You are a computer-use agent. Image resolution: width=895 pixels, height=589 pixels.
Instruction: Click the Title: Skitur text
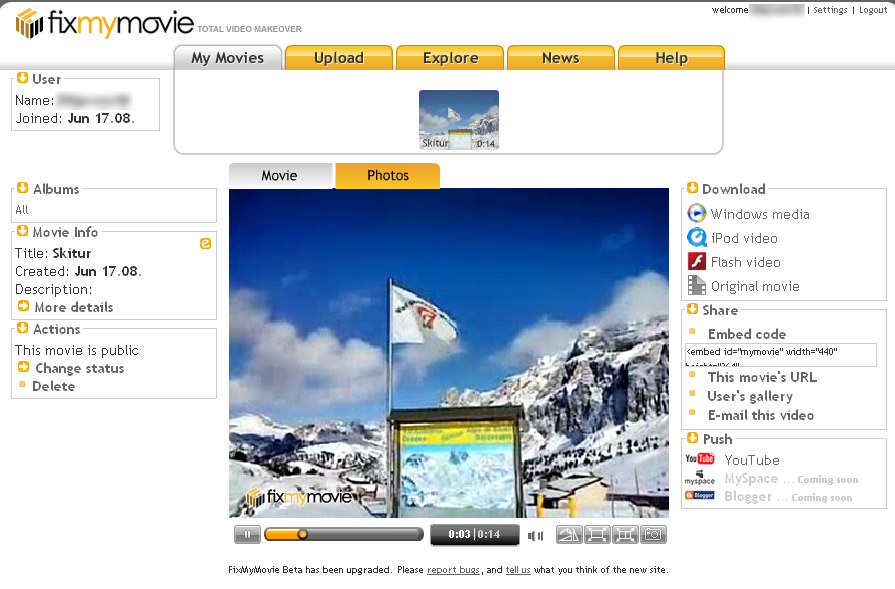53,253
